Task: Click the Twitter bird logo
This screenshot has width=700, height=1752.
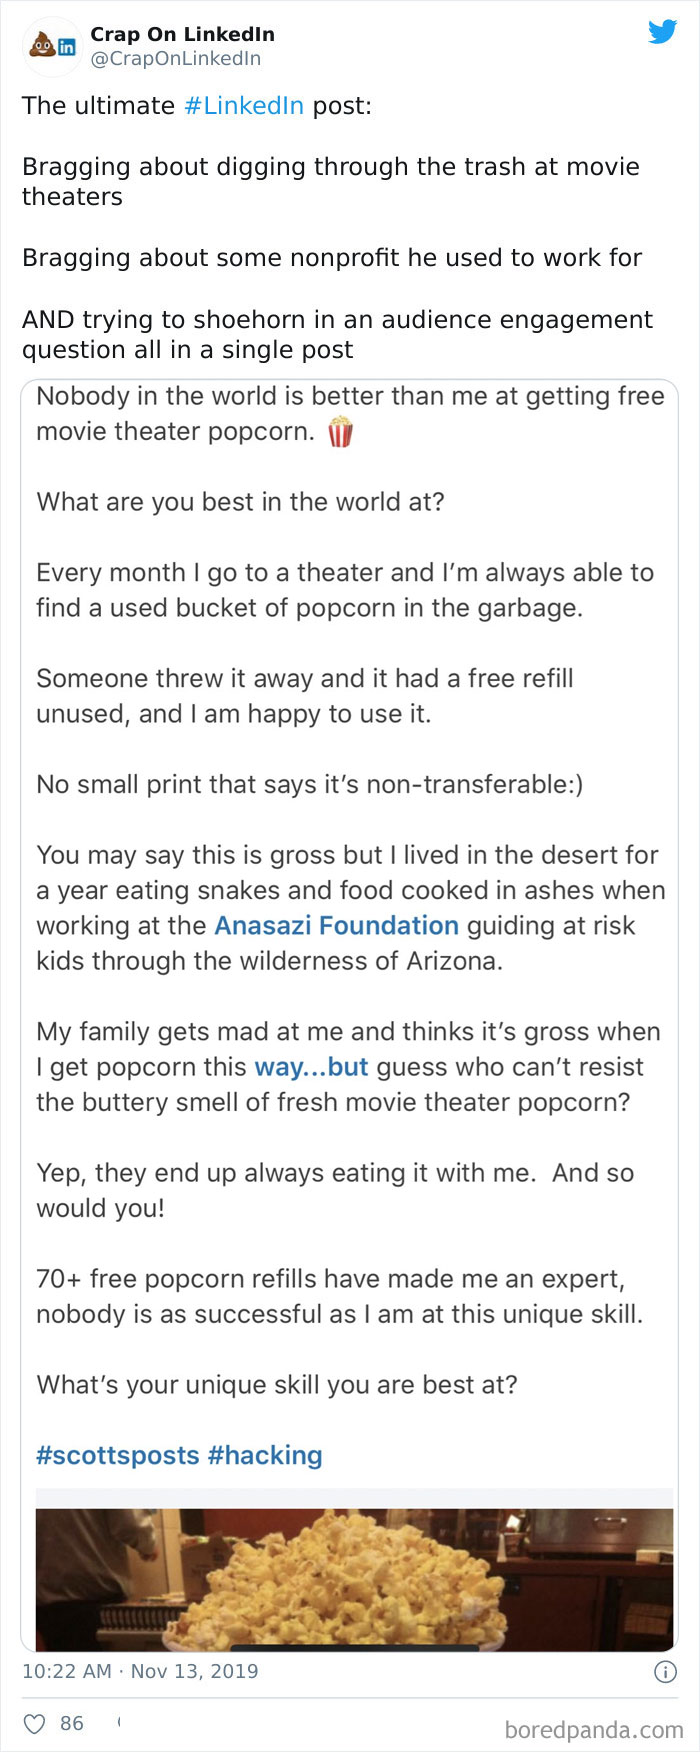Action: click(x=663, y=33)
